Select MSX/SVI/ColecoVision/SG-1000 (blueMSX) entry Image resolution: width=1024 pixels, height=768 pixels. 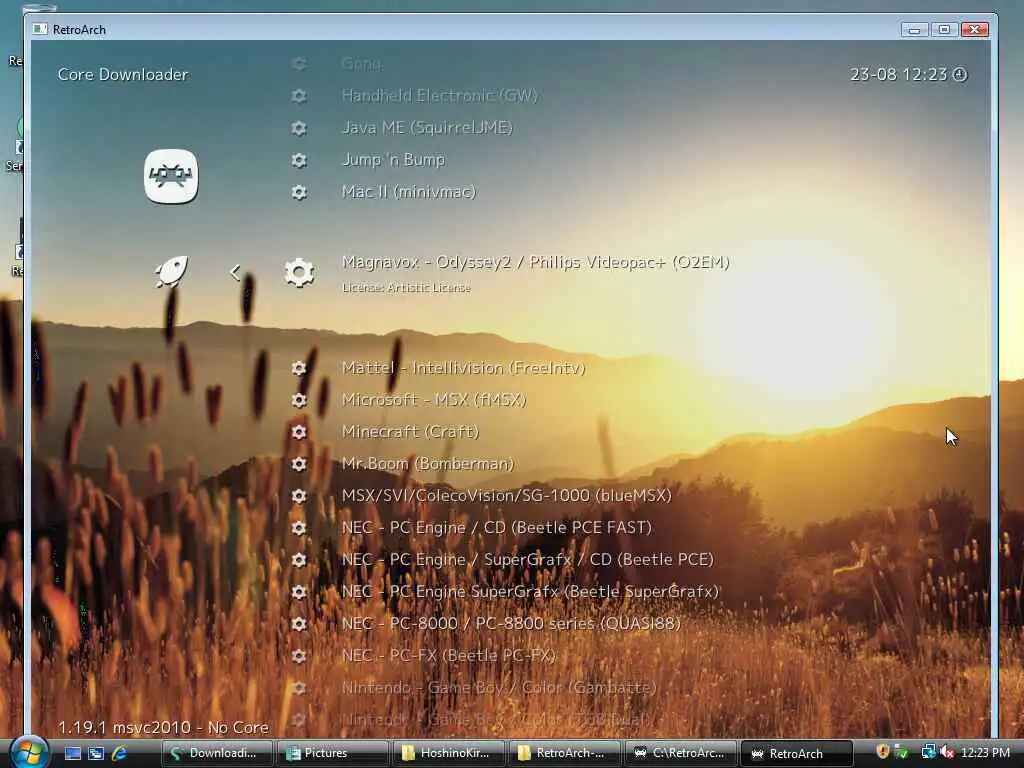coord(507,496)
